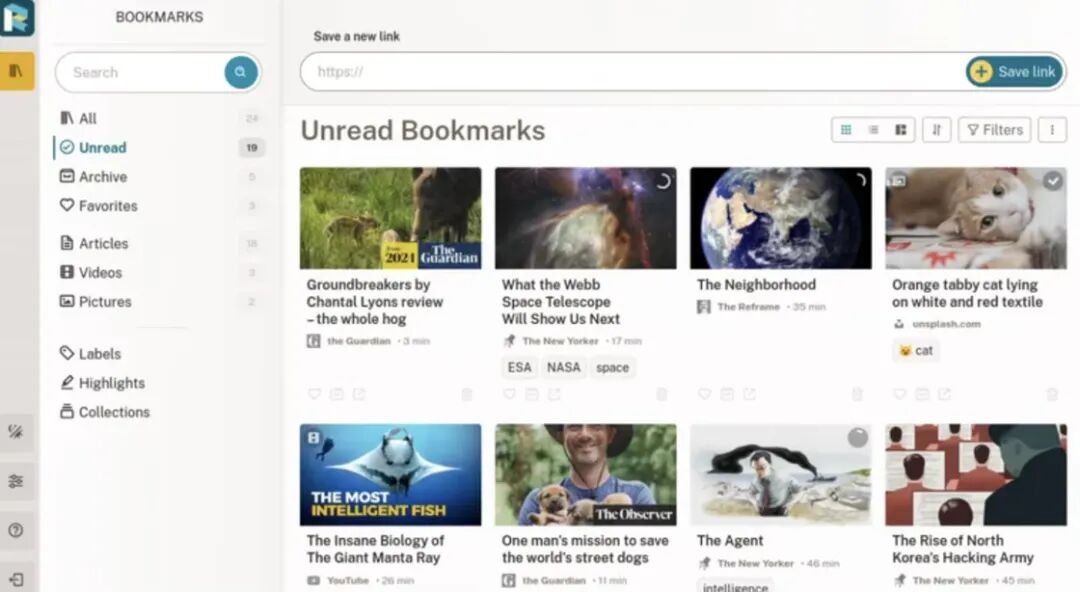Click the Guardian hog thumbnail image

(391, 218)
